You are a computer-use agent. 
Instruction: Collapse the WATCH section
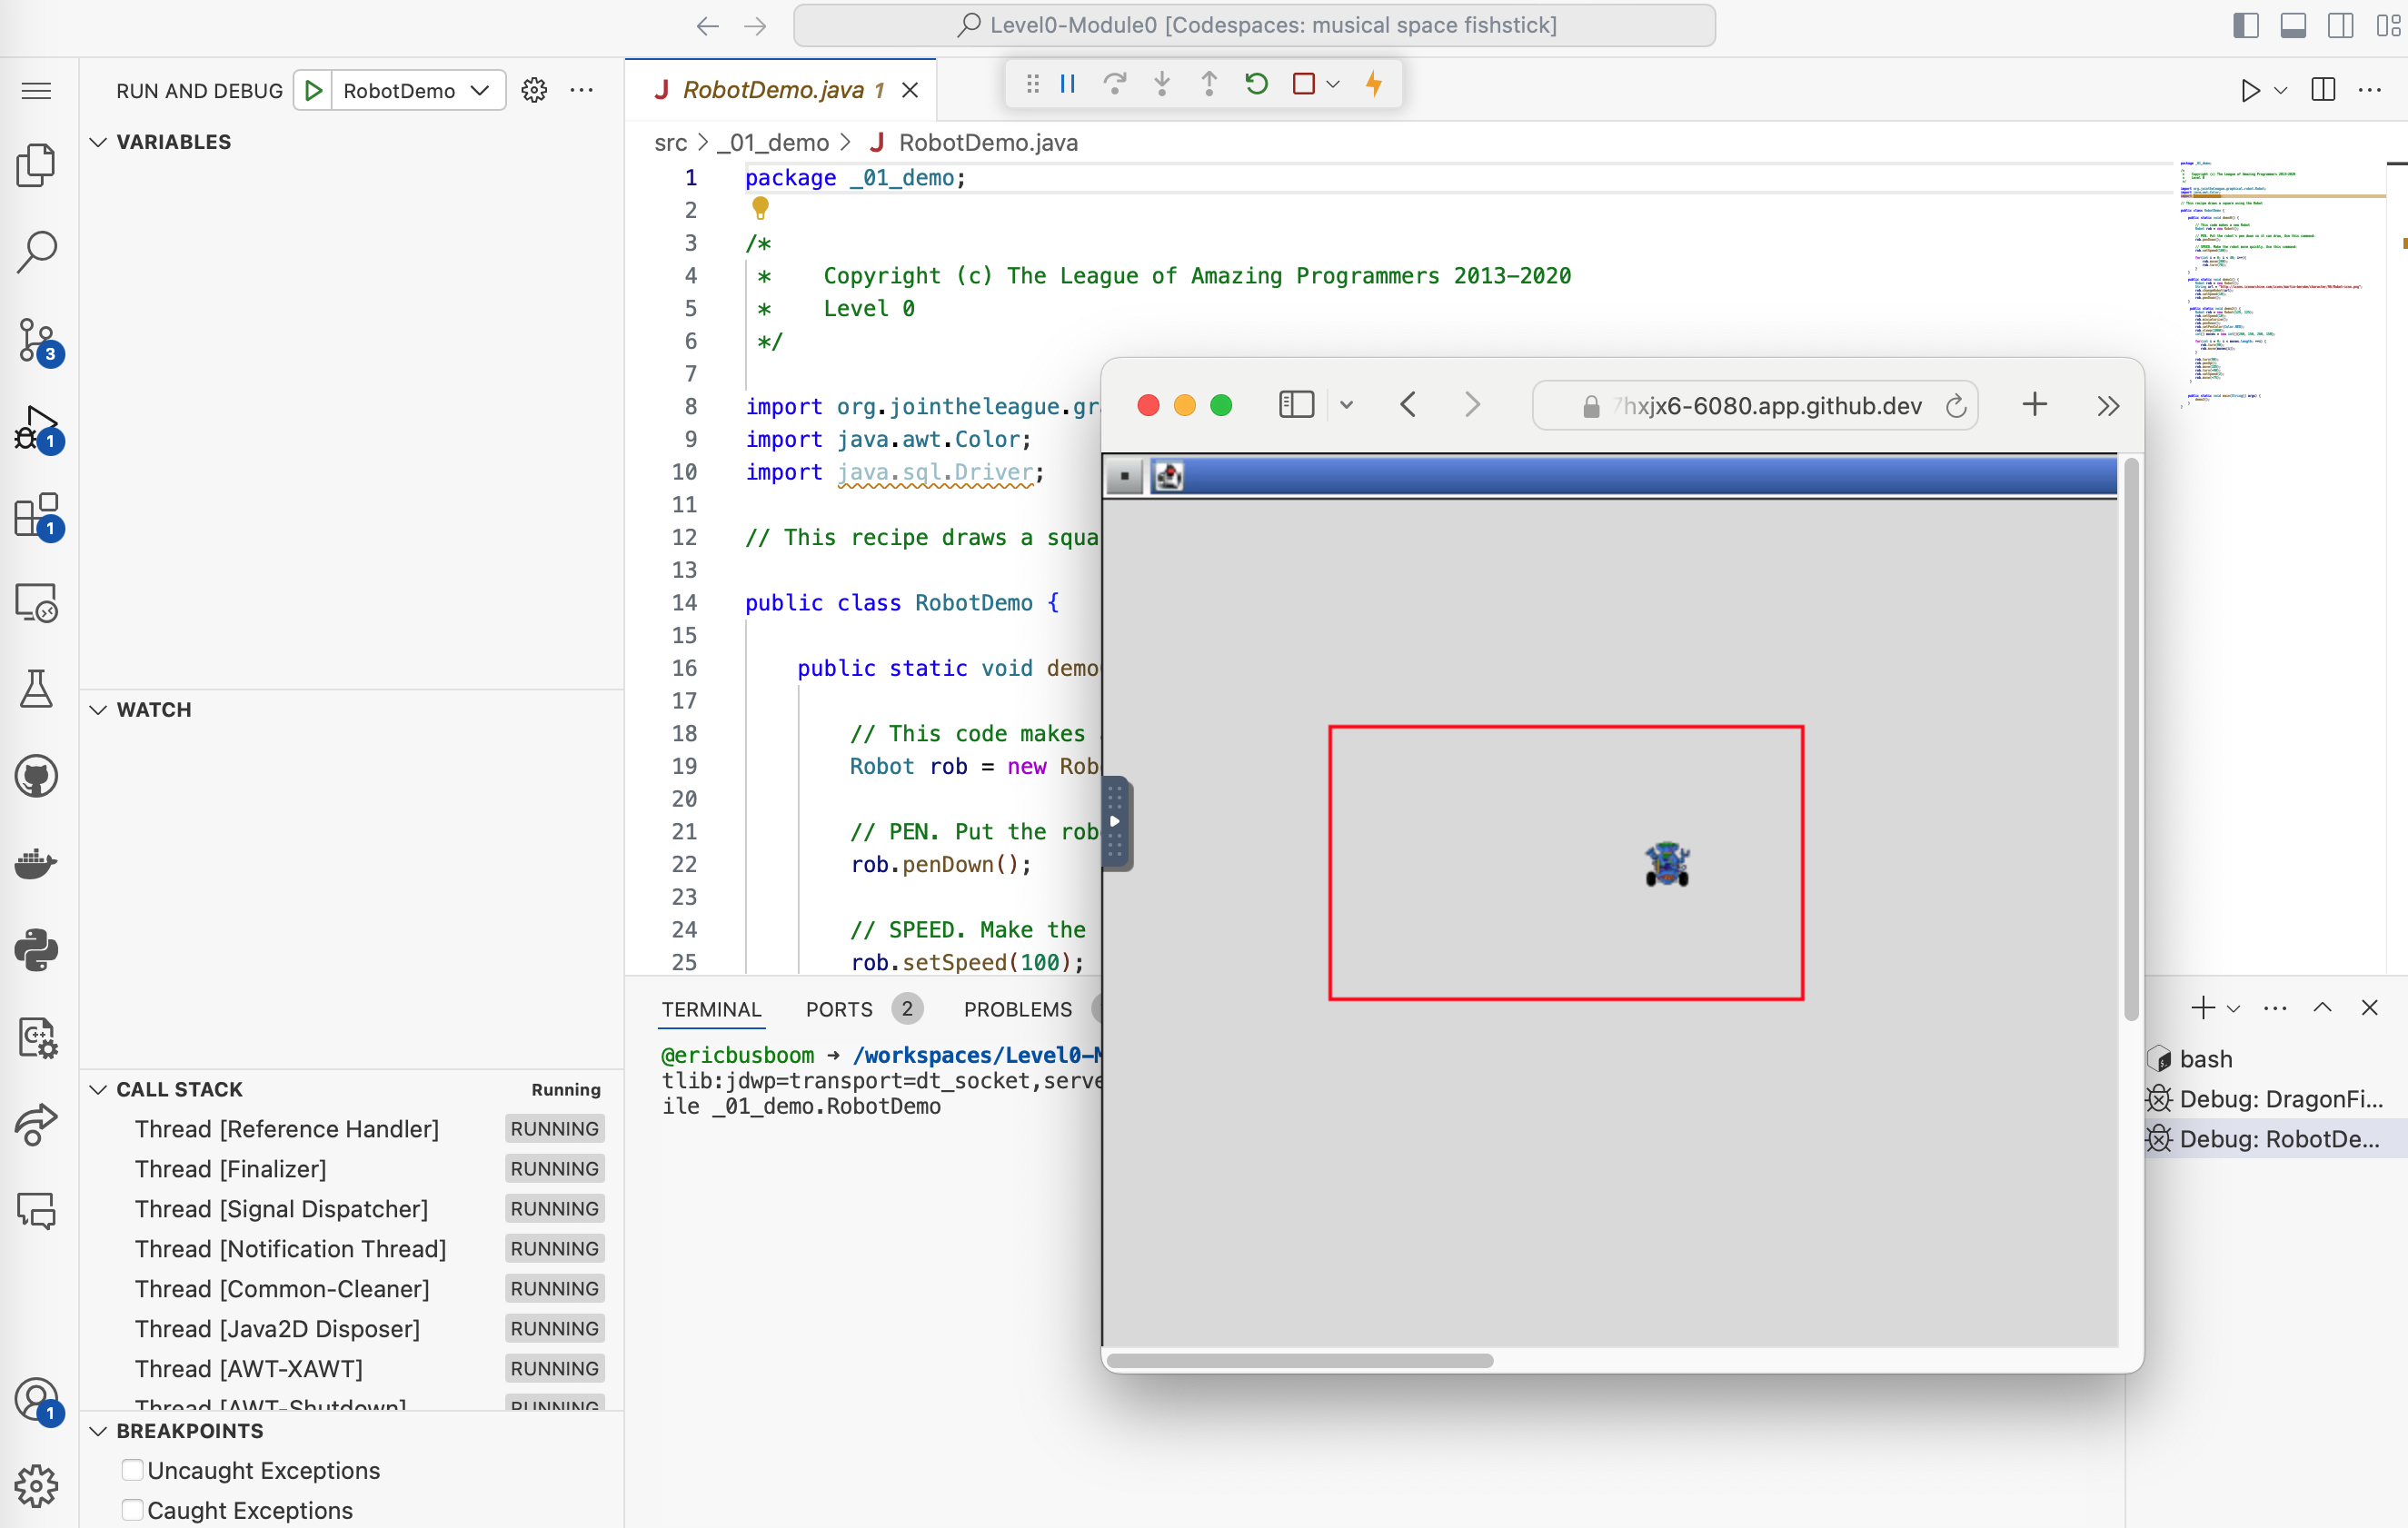click(x=98, y=710)
